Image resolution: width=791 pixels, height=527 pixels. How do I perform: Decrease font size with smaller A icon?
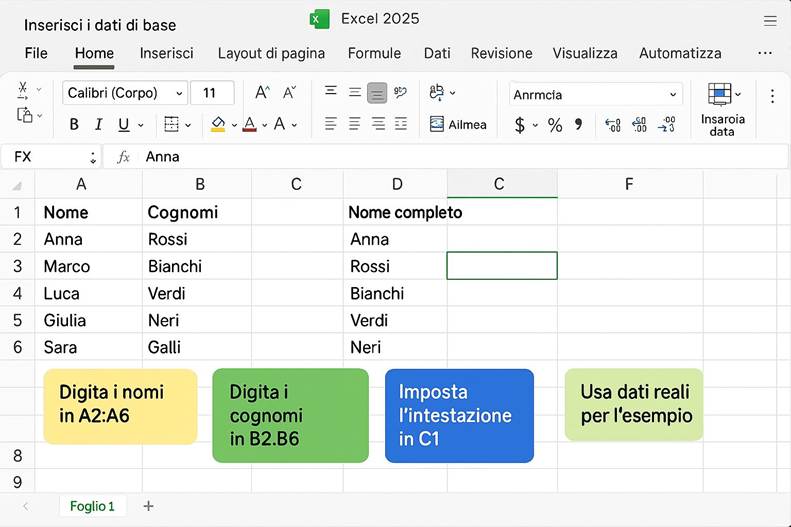coord(289,93)
